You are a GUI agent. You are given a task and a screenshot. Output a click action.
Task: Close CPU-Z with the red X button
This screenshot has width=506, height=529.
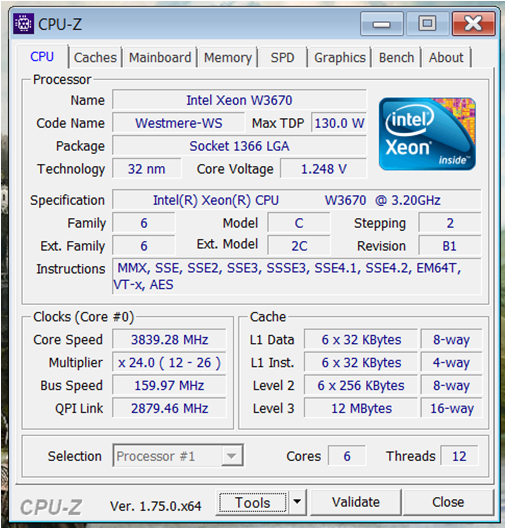[x=473, y=24]
